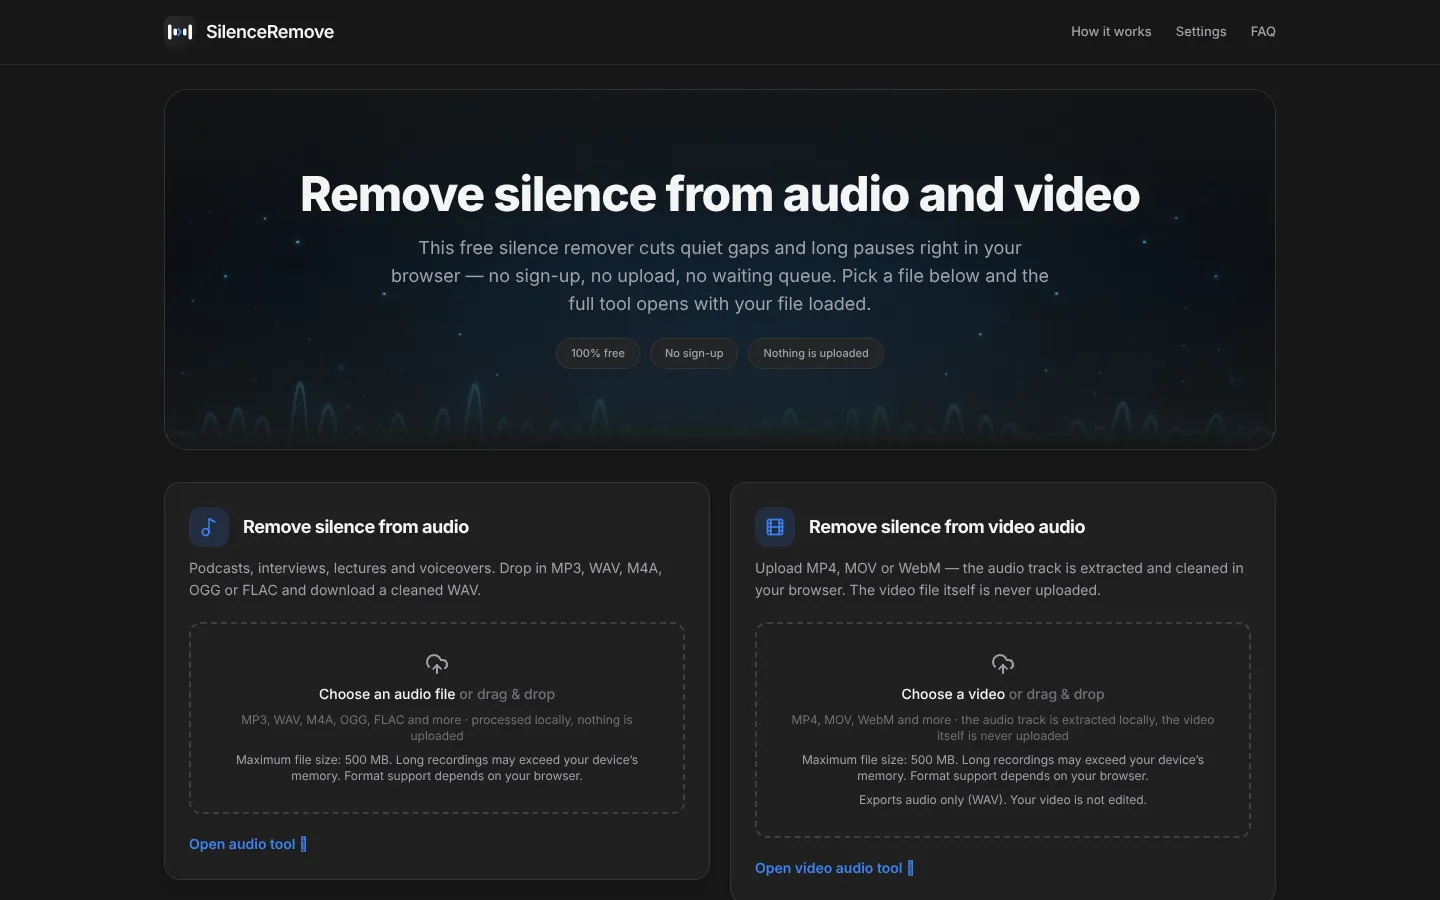Click Exports audio only (WAV) note
The height and width of the screenshot is (900, 1440).
[x=1003, y=800]
